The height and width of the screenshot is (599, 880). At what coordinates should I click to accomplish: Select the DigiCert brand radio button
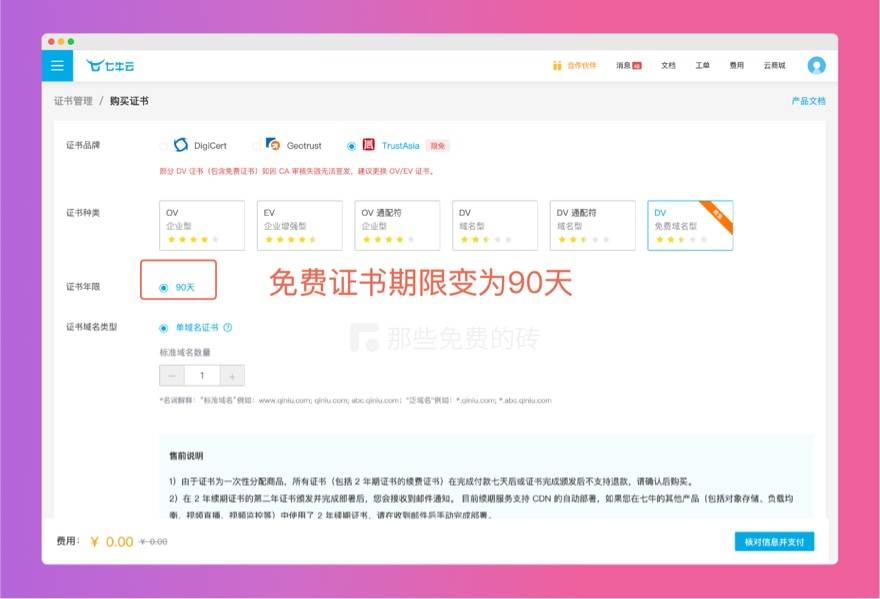click(163, 146)
